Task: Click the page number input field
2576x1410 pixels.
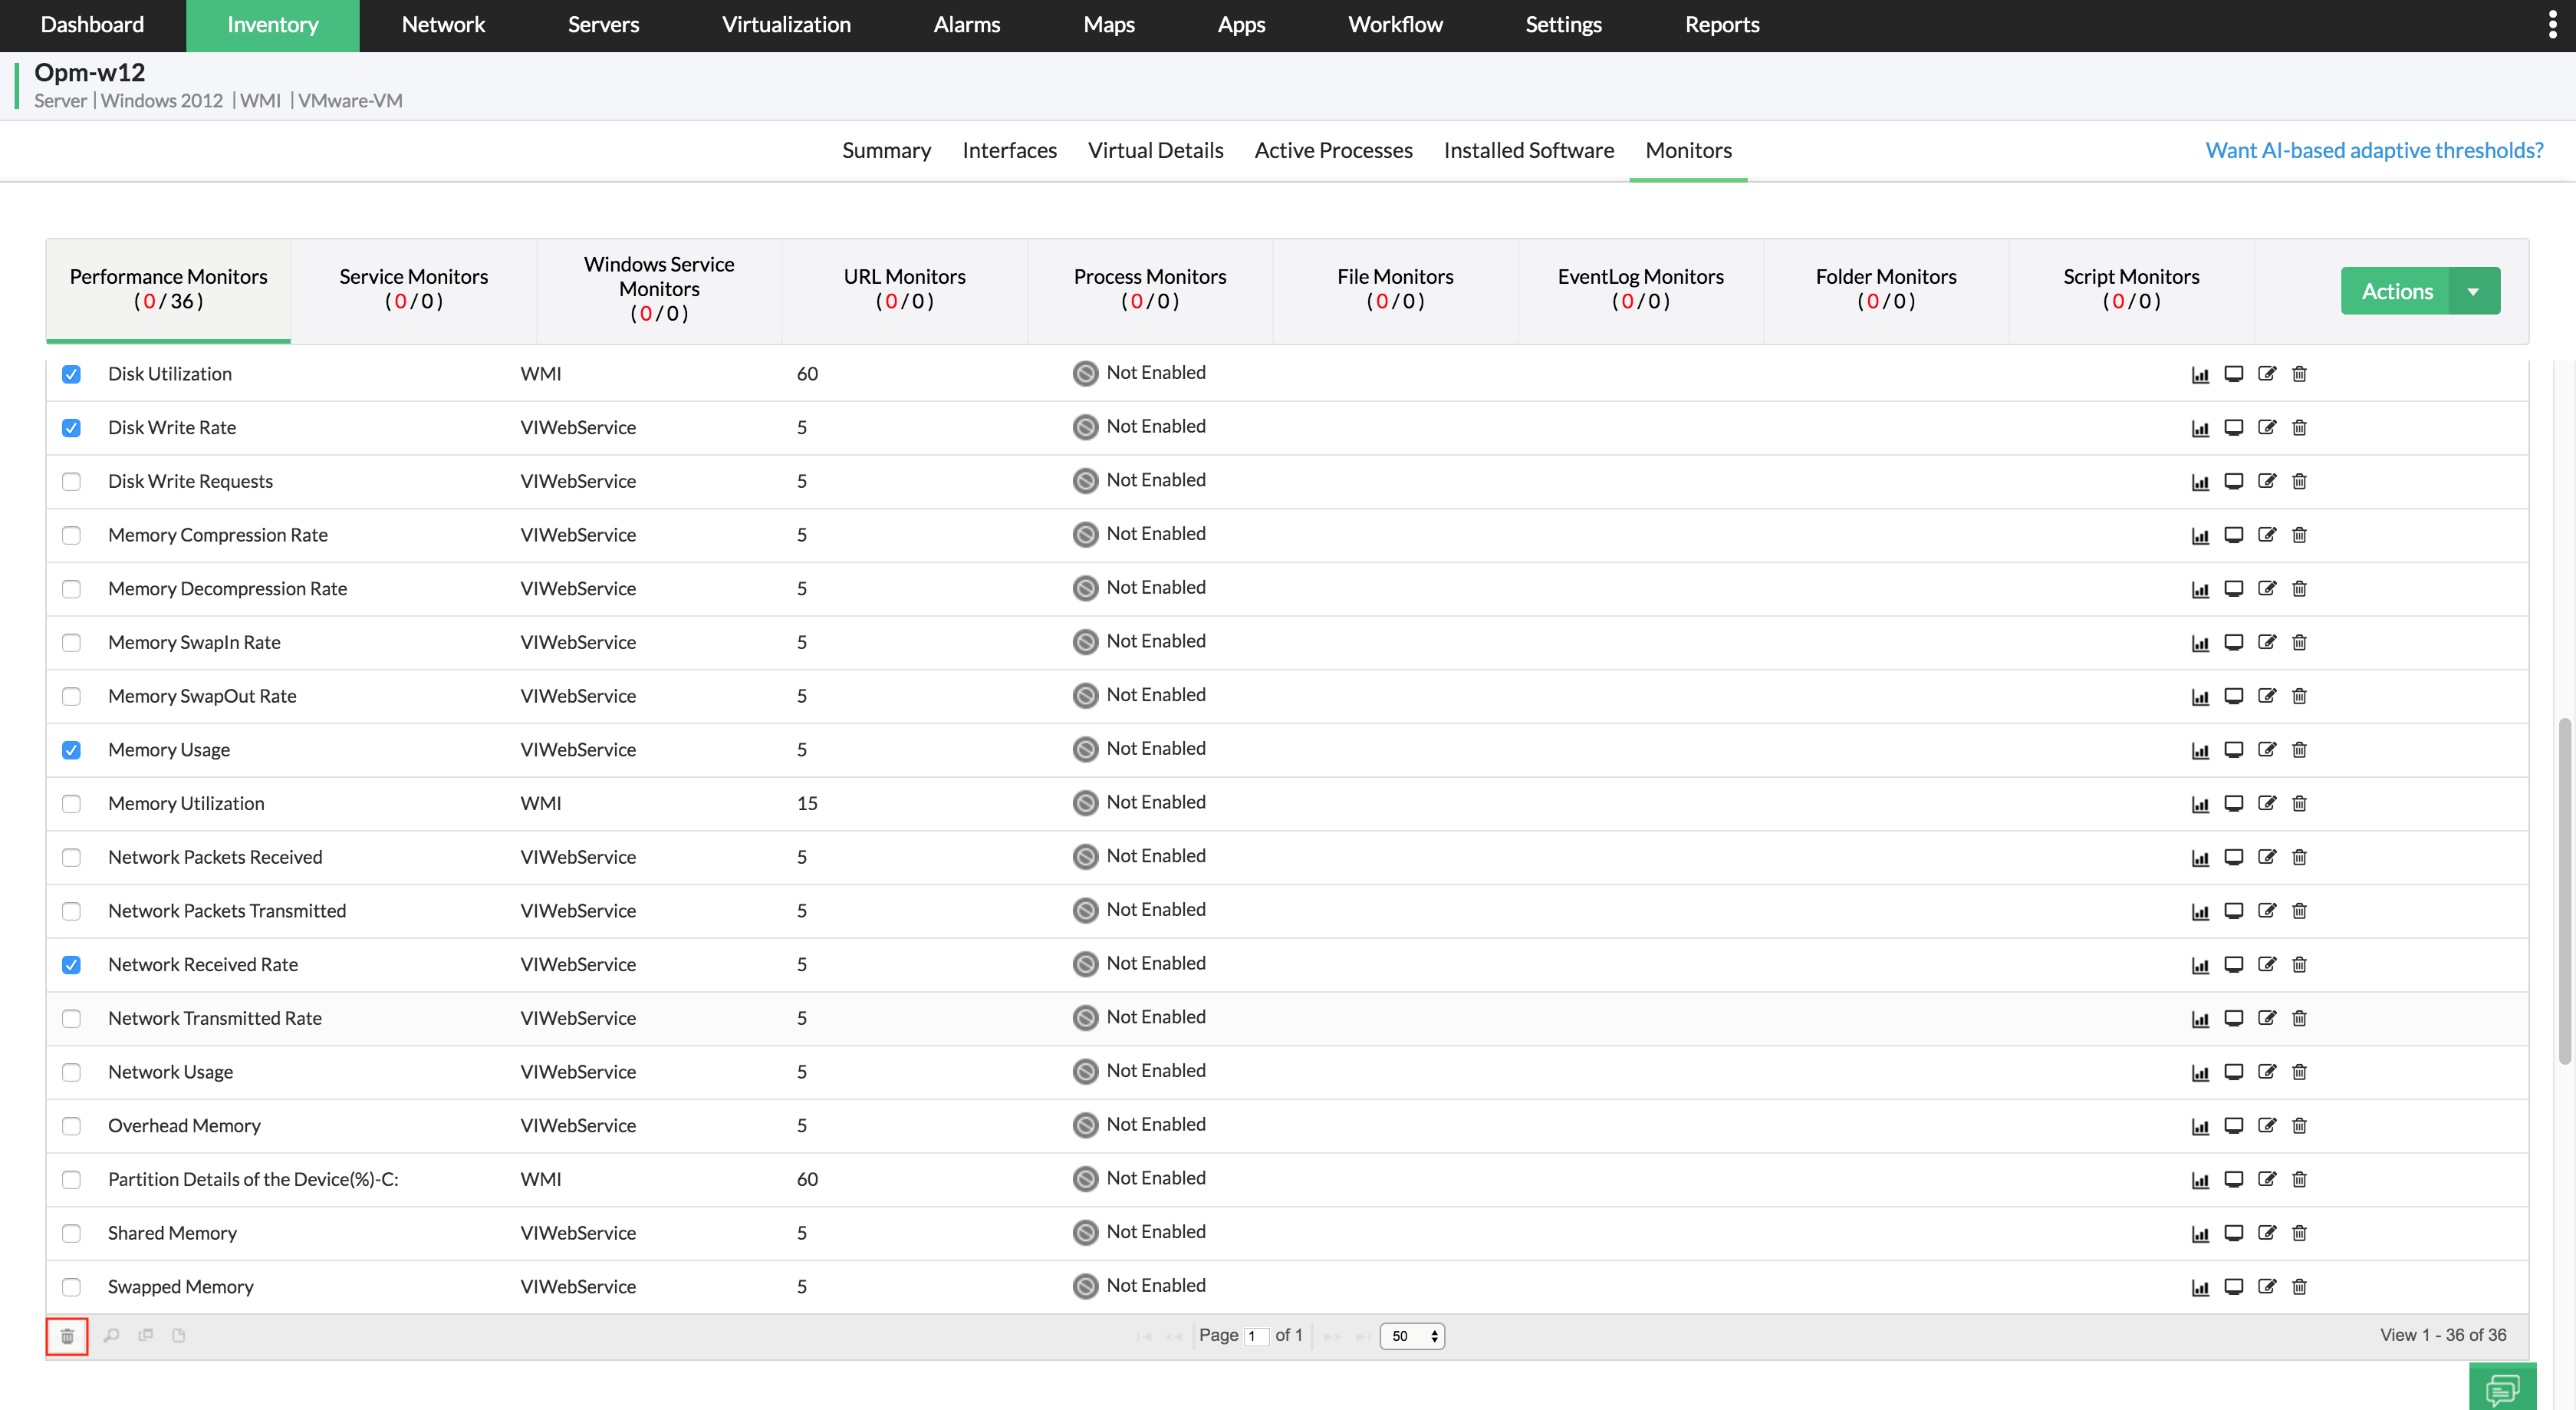Action: point(1256,1336)
